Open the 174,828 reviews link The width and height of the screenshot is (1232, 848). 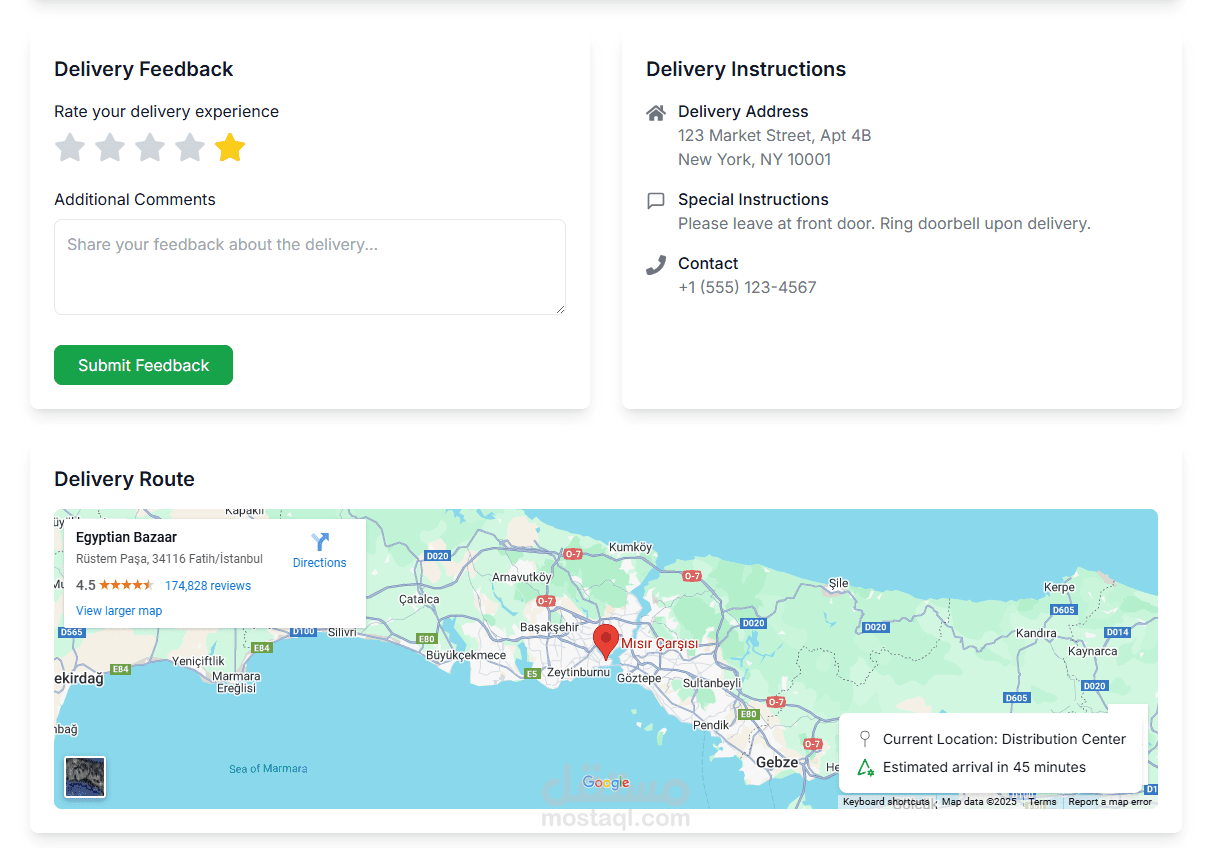208,586
